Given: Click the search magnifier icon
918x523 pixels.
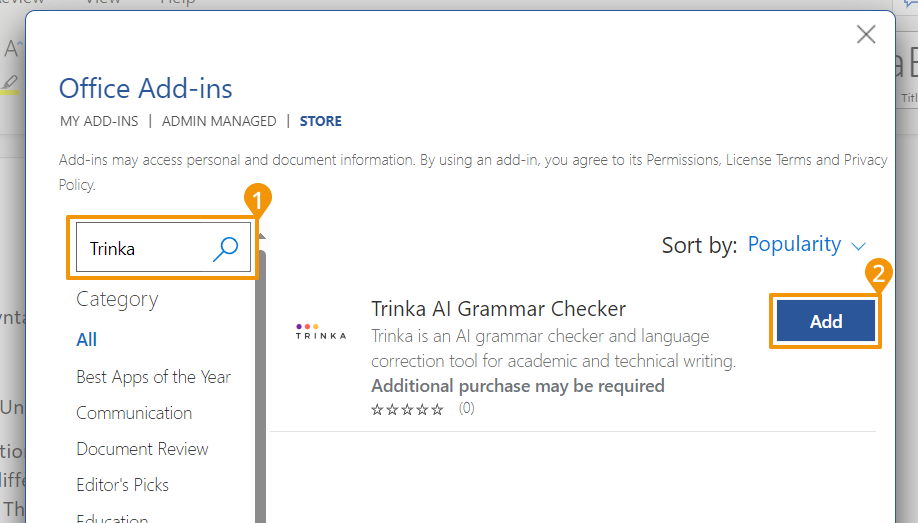Looking at the screenshot, I should click(226, 248).
